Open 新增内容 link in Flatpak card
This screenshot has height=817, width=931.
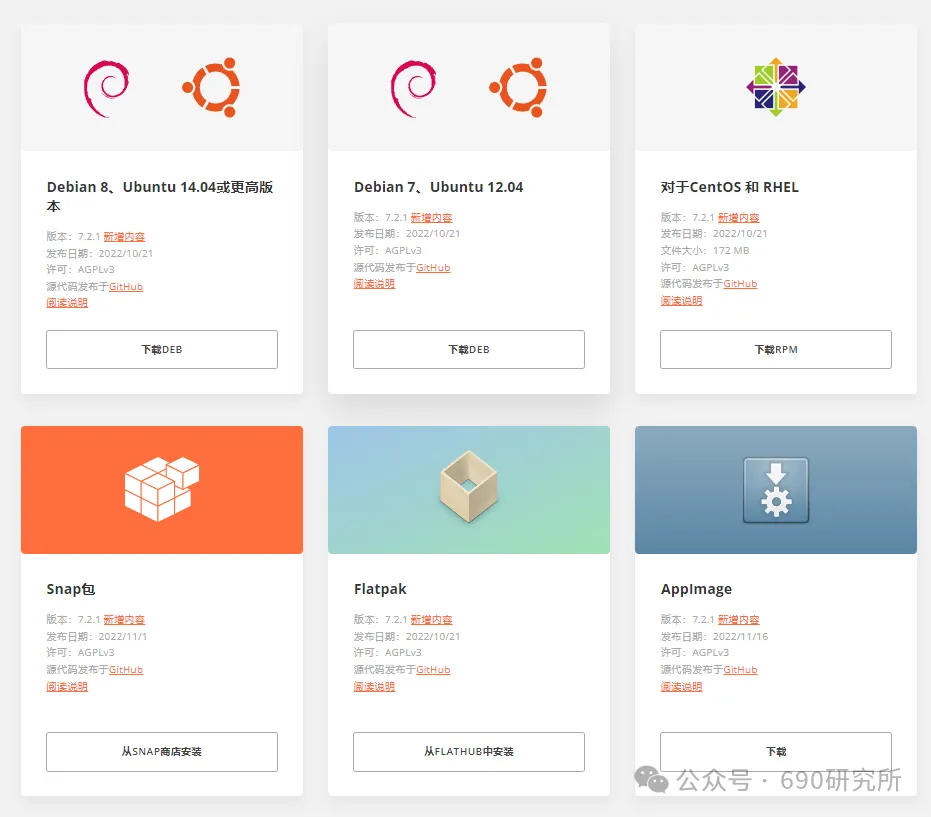[431, 620]
